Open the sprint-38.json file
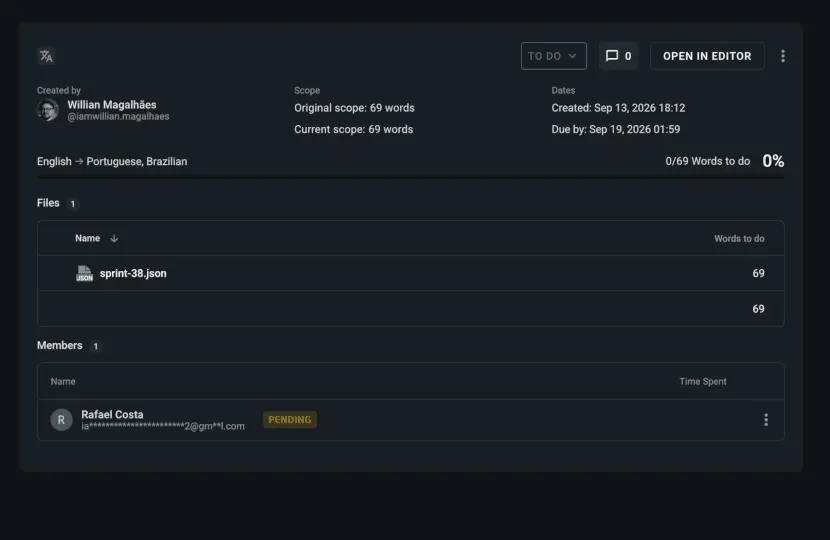The height and width of the screenshot is (540, 830). [x=133, y=273]
